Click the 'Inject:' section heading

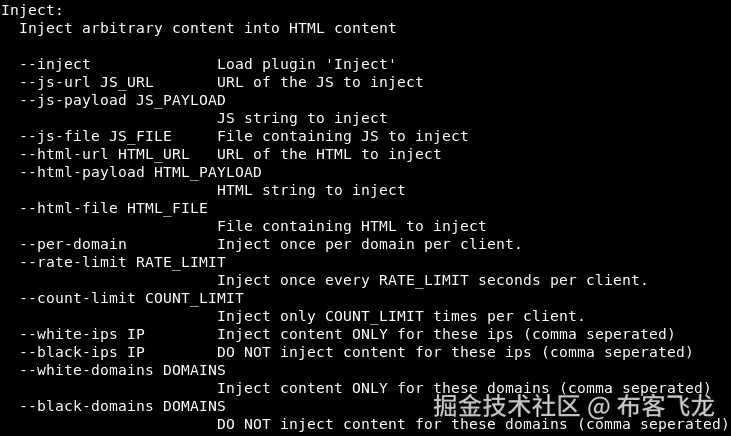[x=32, y=10]
